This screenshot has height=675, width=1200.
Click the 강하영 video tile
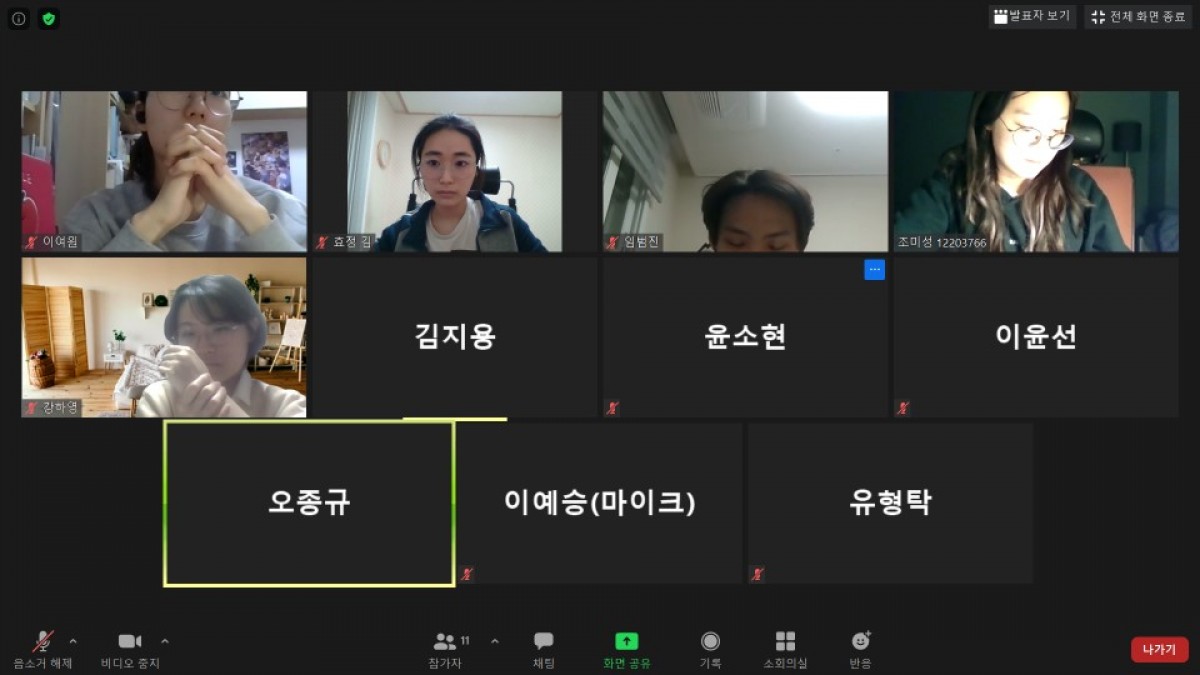(164, 337)
